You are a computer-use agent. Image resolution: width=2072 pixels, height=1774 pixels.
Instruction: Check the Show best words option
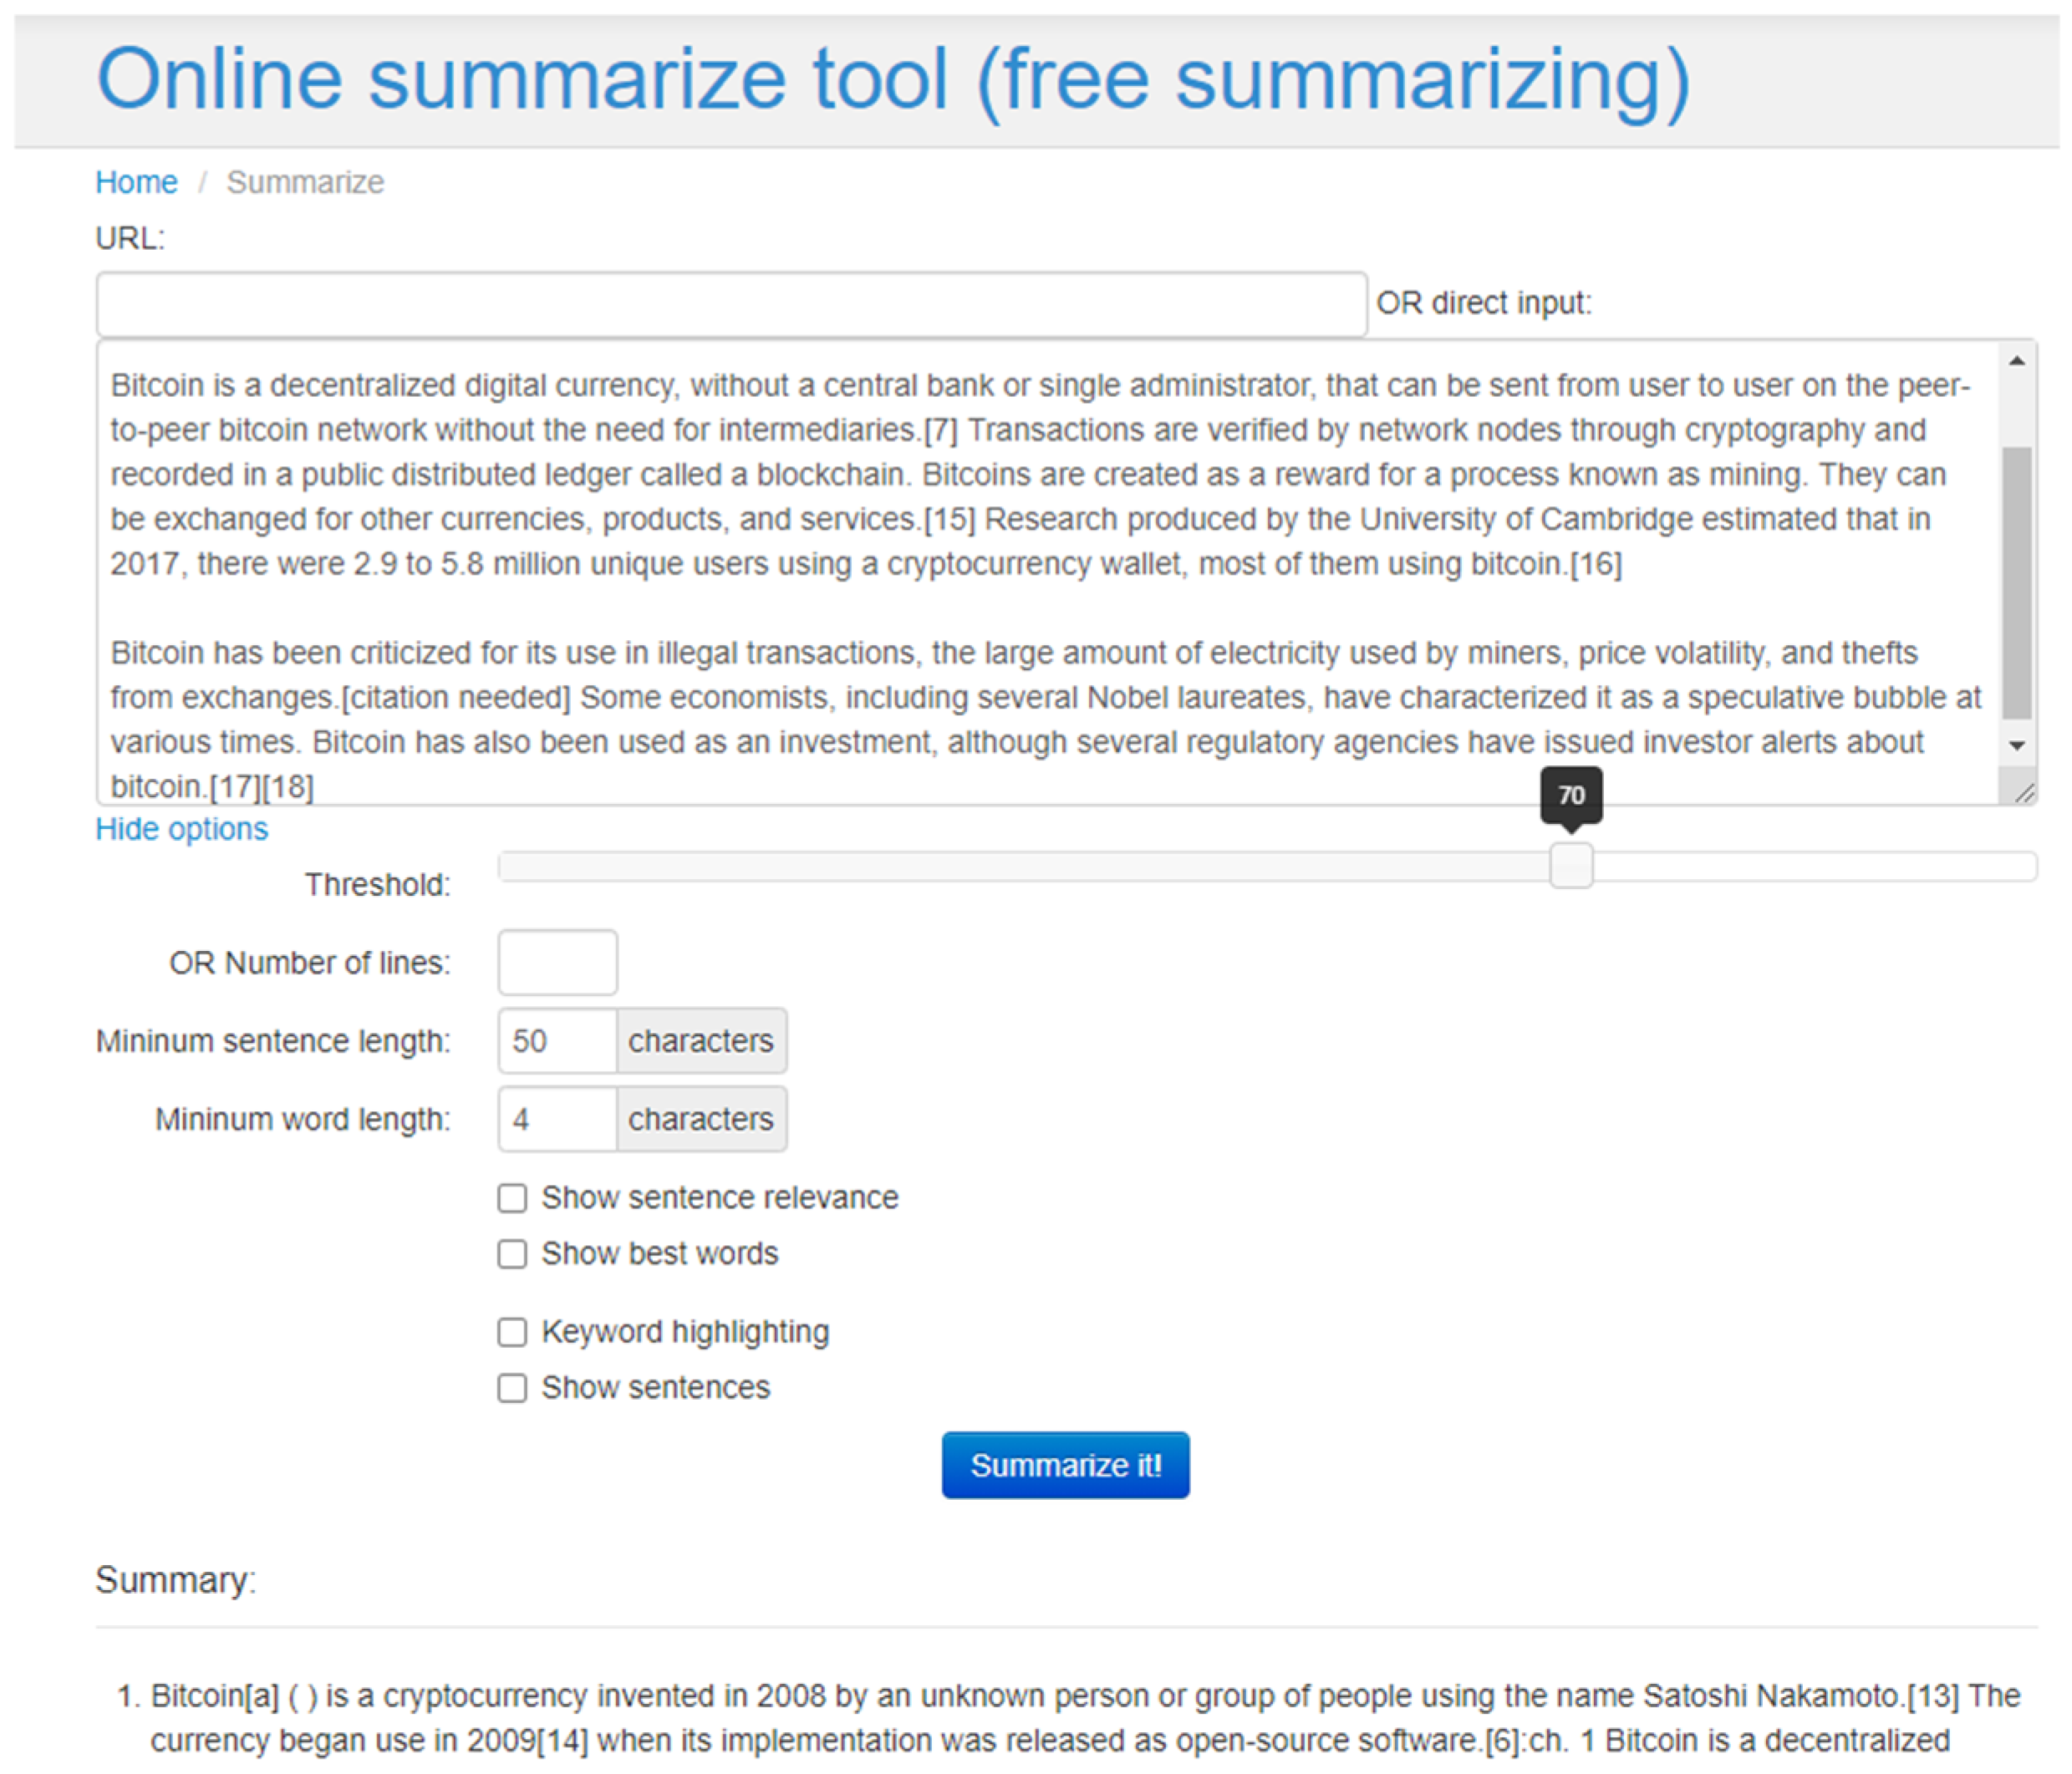(512, 1254)
